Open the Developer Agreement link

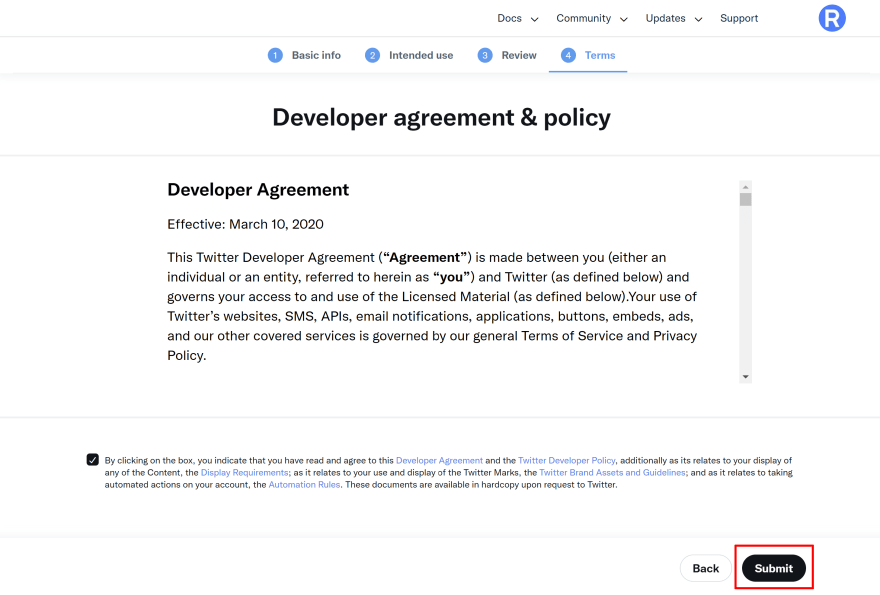pyautogui.click(x=439, y=460)
